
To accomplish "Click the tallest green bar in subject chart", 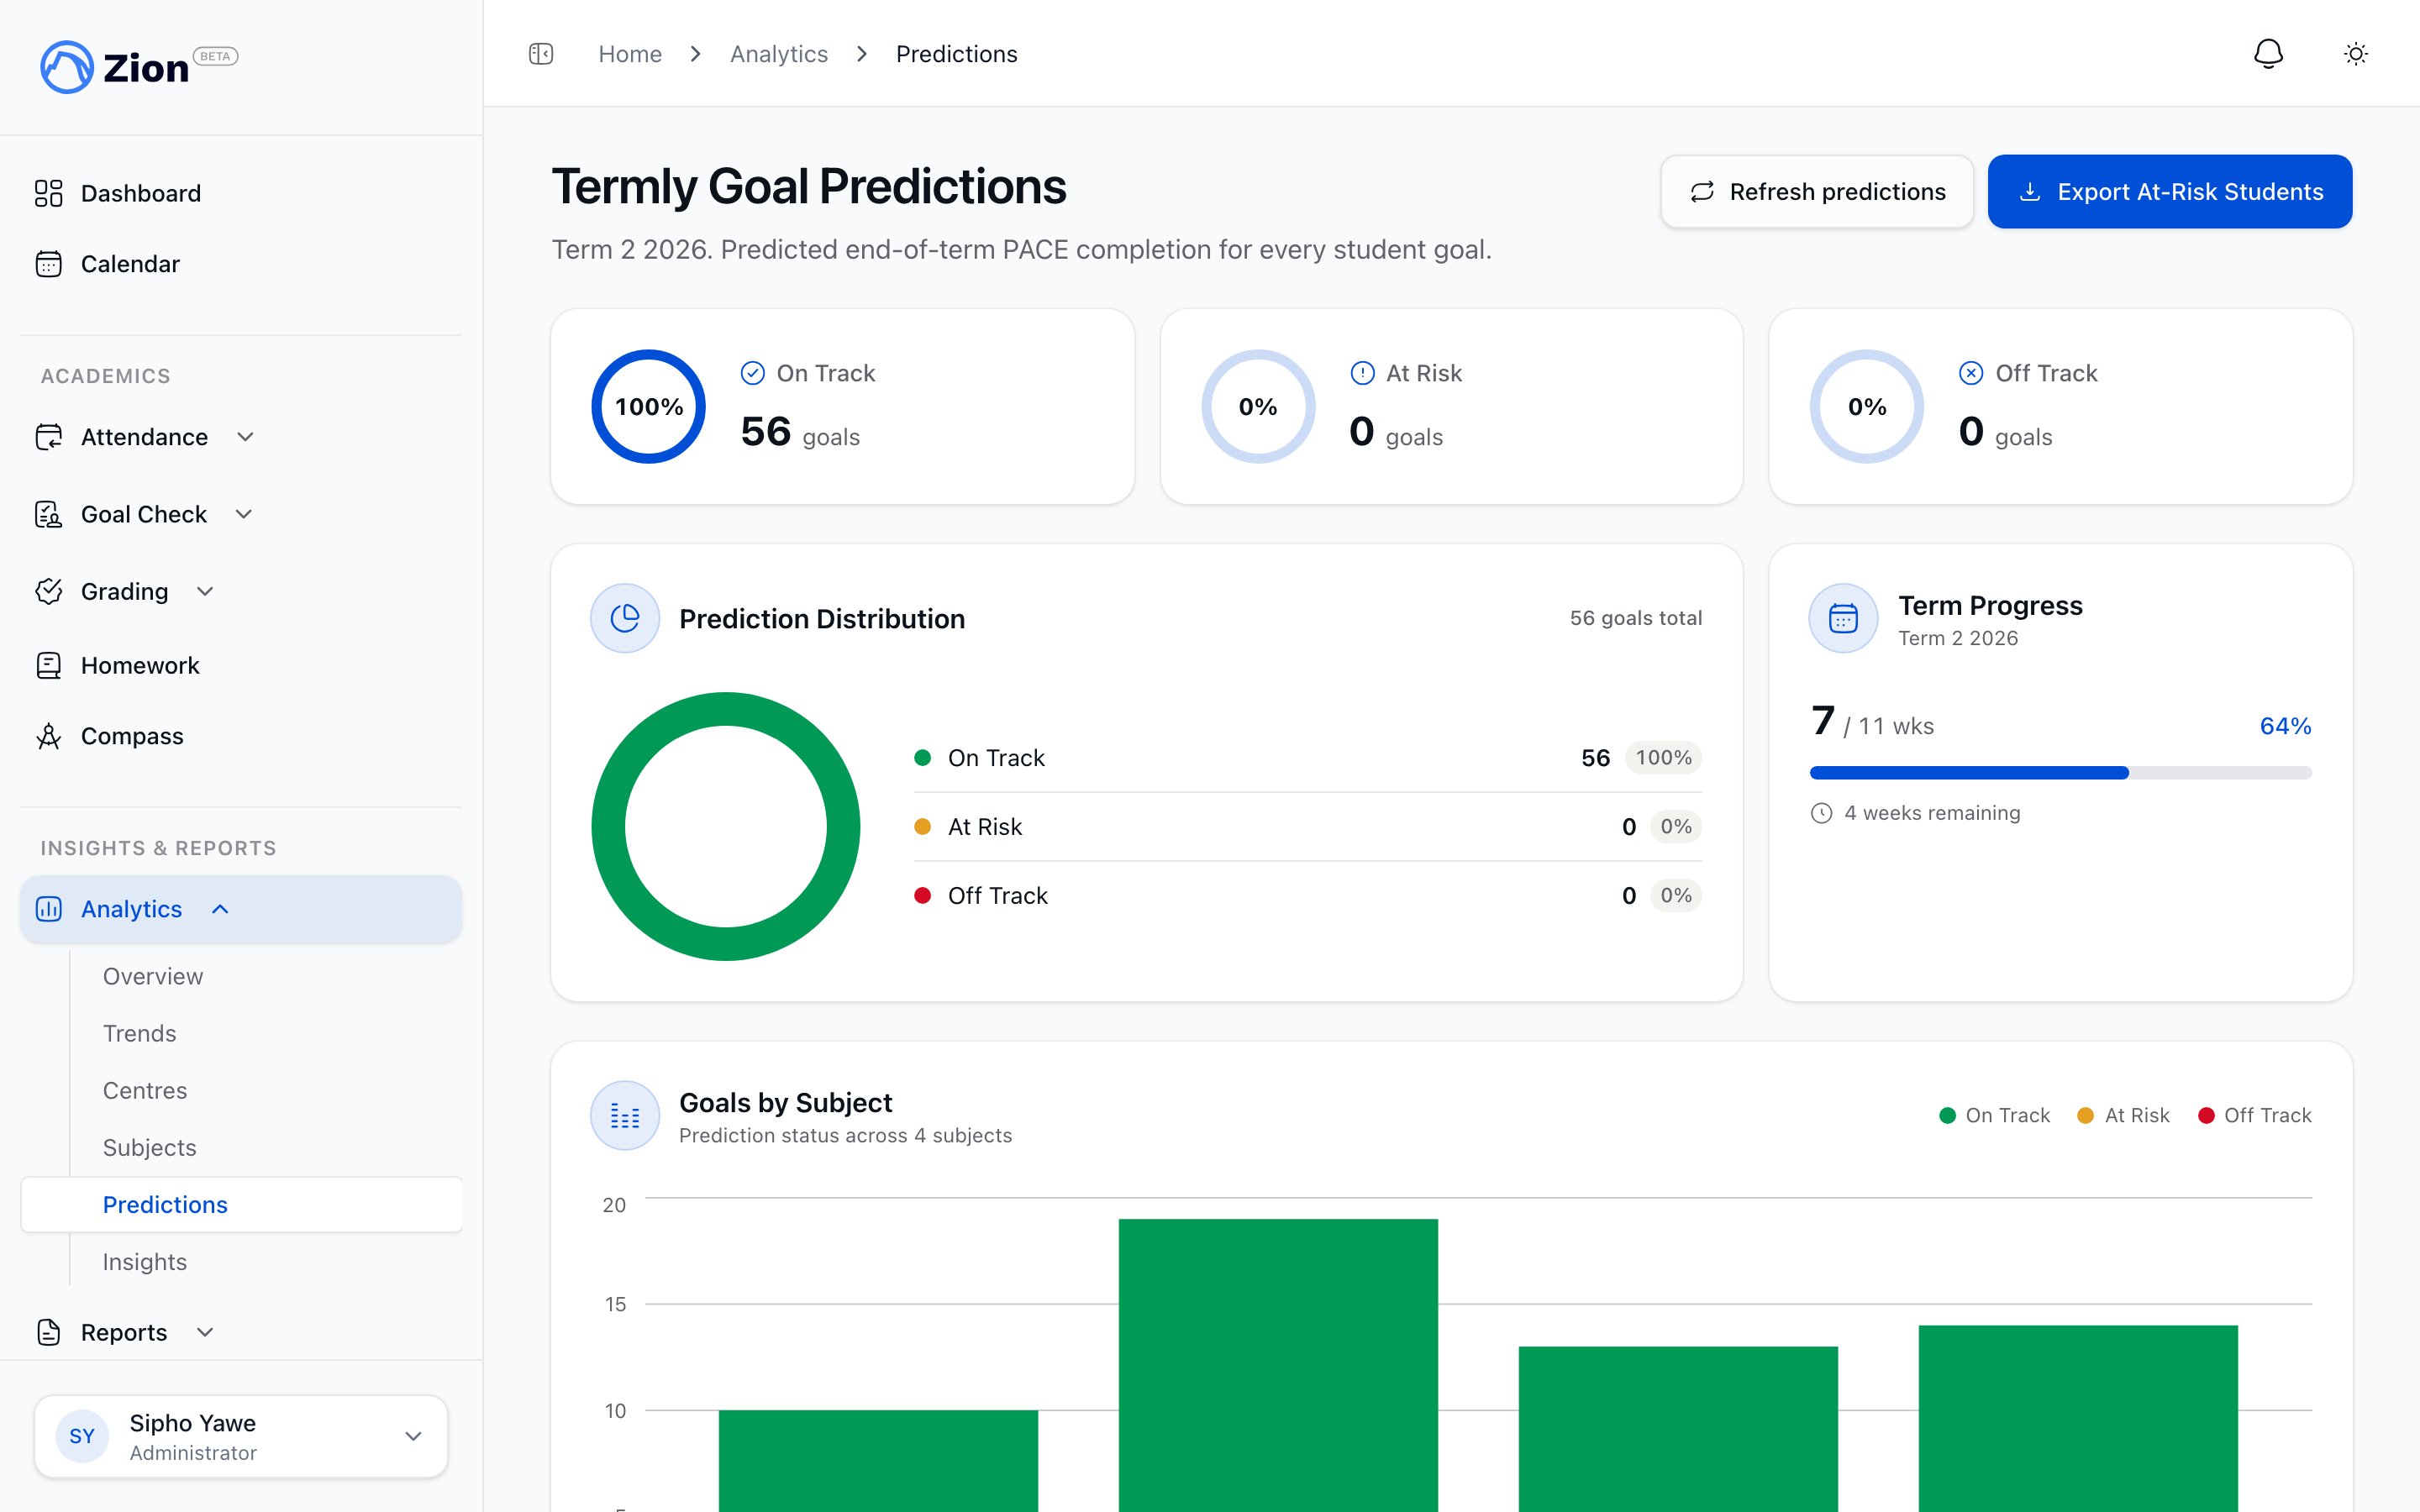I will point(1278,1365).
